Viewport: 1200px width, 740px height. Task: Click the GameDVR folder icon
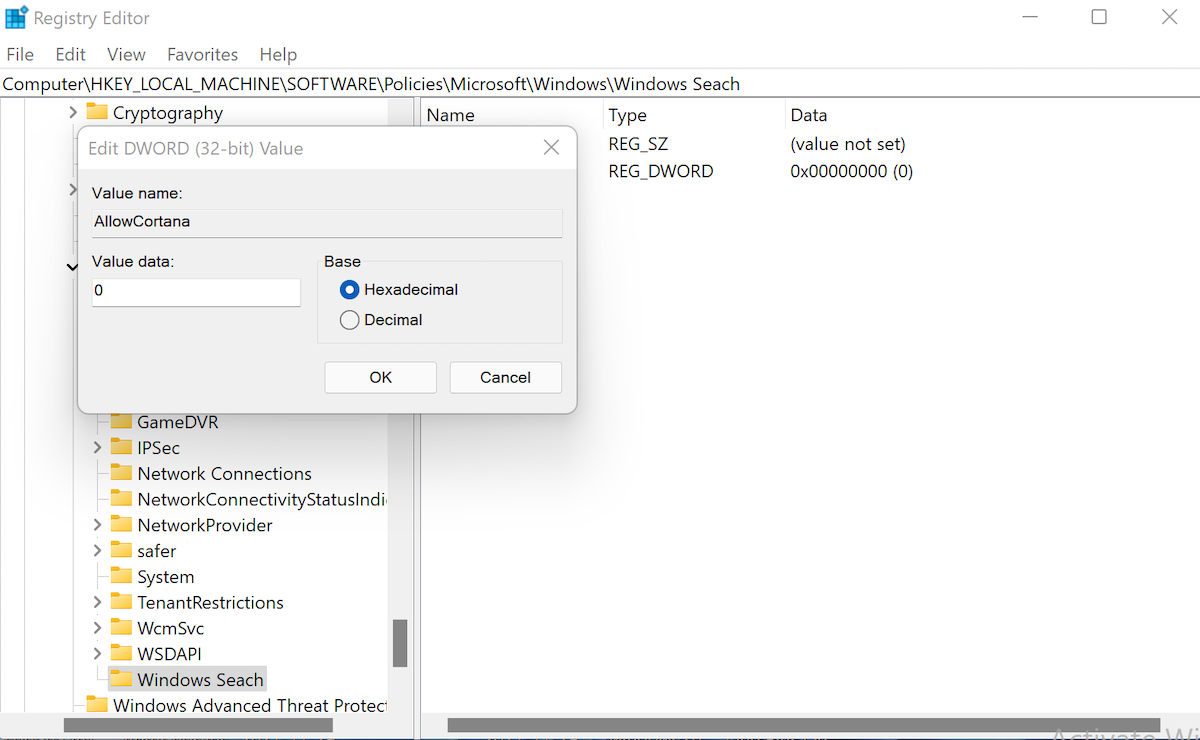coord(121,421)
